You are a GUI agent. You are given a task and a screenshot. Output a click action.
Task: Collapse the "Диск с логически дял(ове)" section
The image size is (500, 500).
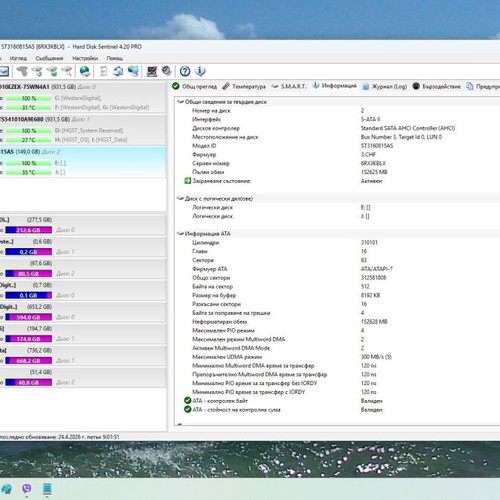point(180,198)
